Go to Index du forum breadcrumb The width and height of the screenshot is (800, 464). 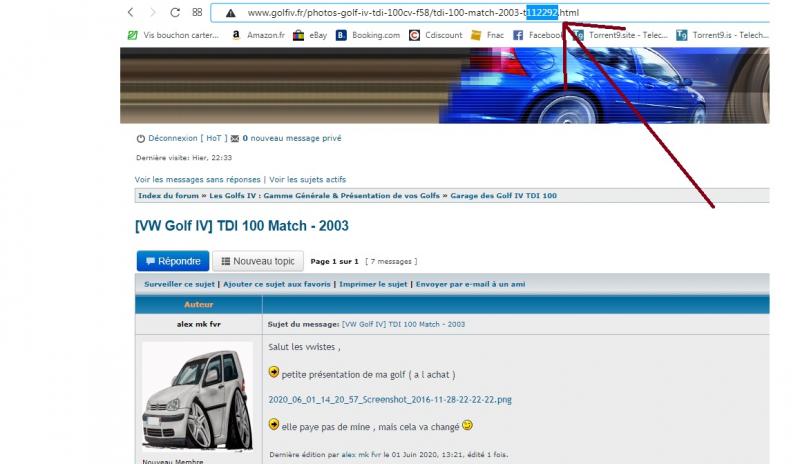click(x=168, y=196)
